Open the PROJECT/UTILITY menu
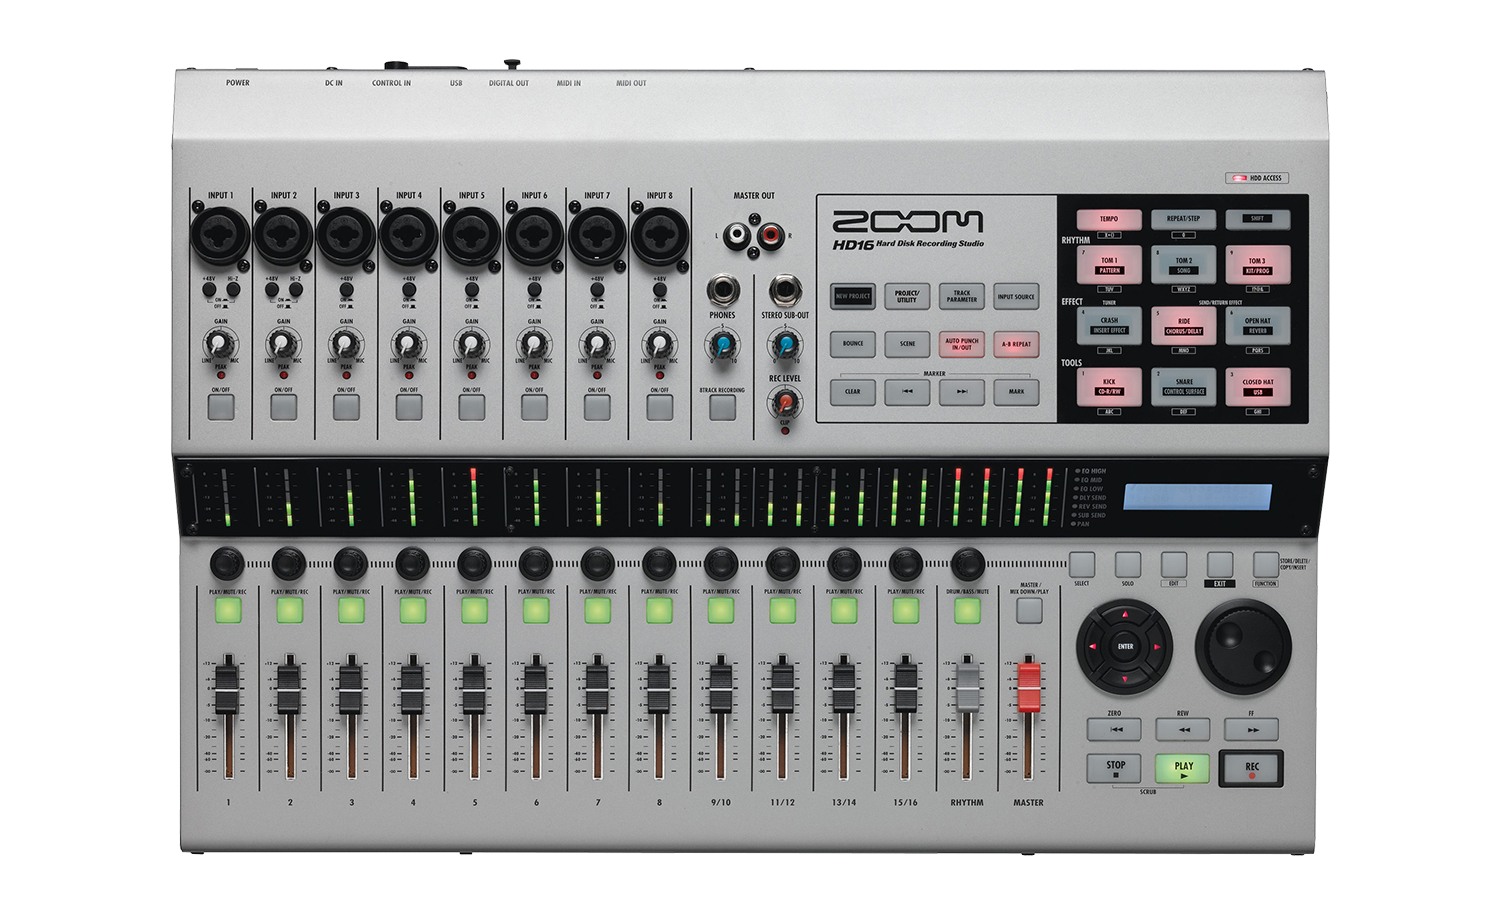The height and width of the screenshot is (900, 1500). [907, 296]
